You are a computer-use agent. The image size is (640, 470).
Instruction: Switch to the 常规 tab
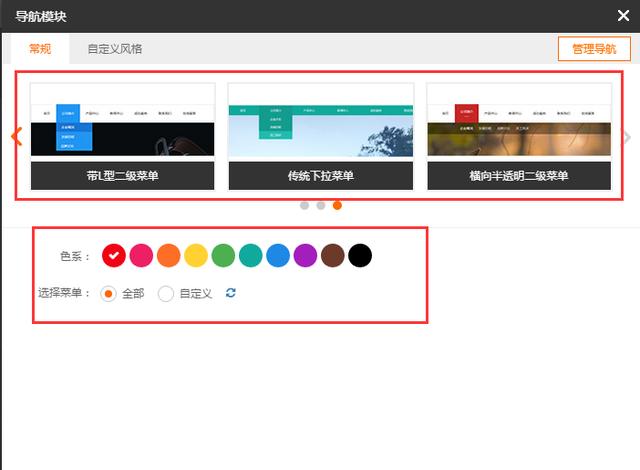pos(41,49)
